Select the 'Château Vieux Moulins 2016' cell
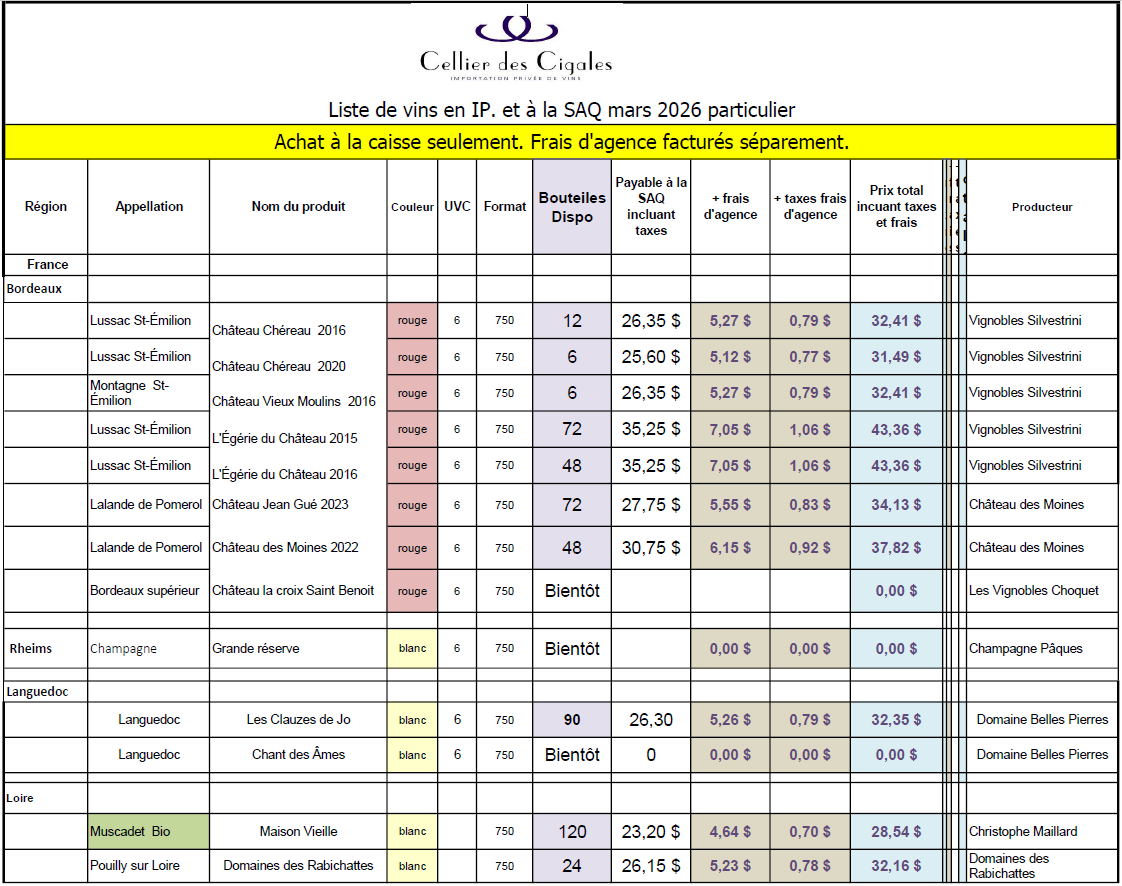Image resolution: width=1122 pixels, height=886 pixels. [298, 393]
